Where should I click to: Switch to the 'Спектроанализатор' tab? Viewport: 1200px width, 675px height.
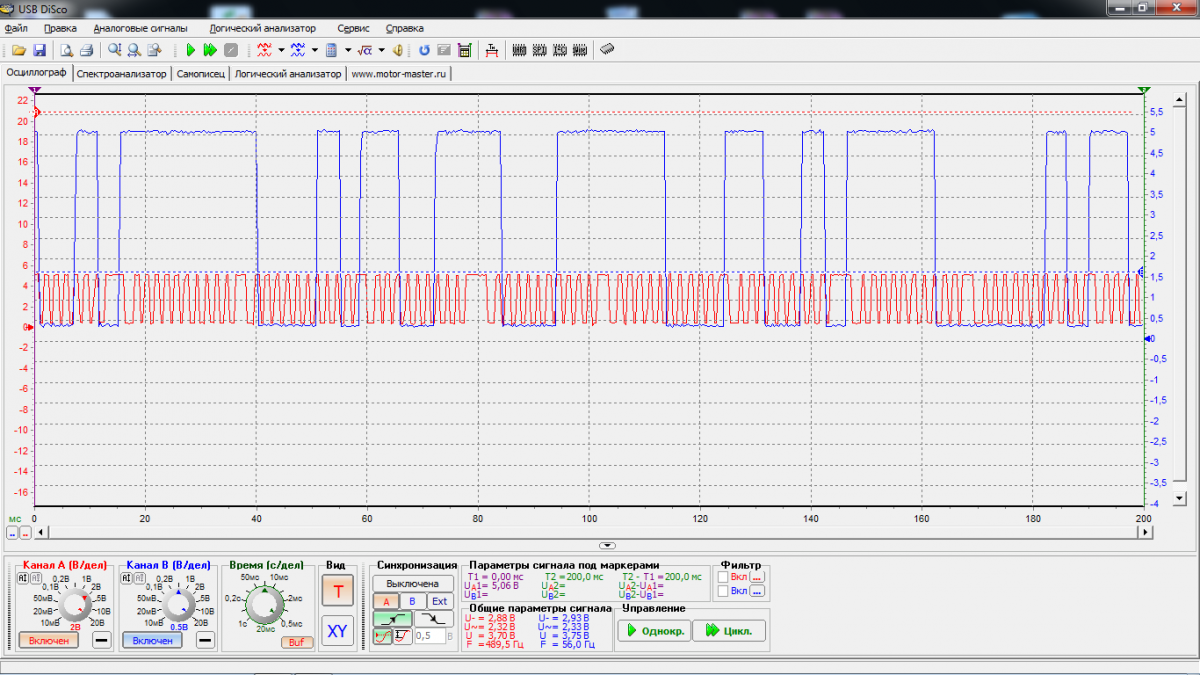click(122, 74)
